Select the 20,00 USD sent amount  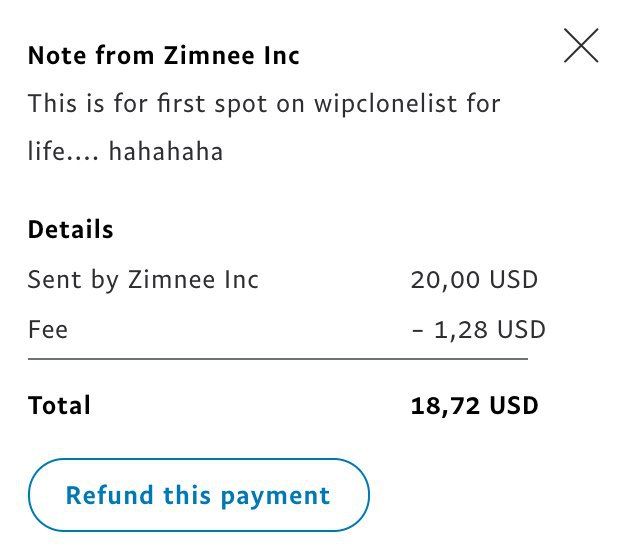point(474,279)
